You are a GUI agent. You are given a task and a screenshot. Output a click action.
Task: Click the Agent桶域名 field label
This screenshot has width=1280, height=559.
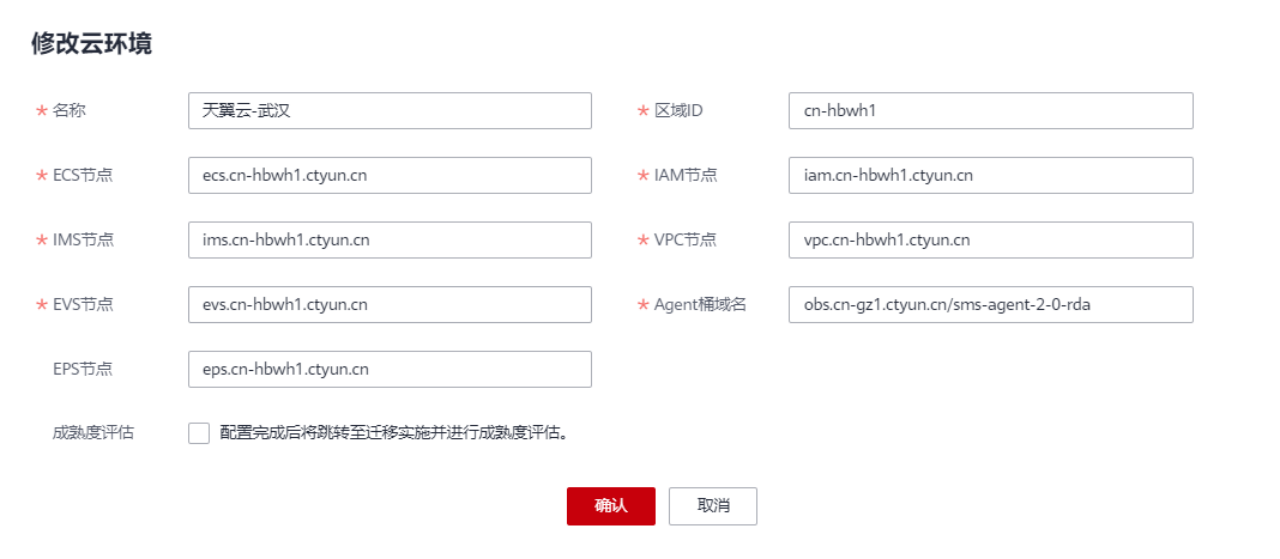(700, 305)
